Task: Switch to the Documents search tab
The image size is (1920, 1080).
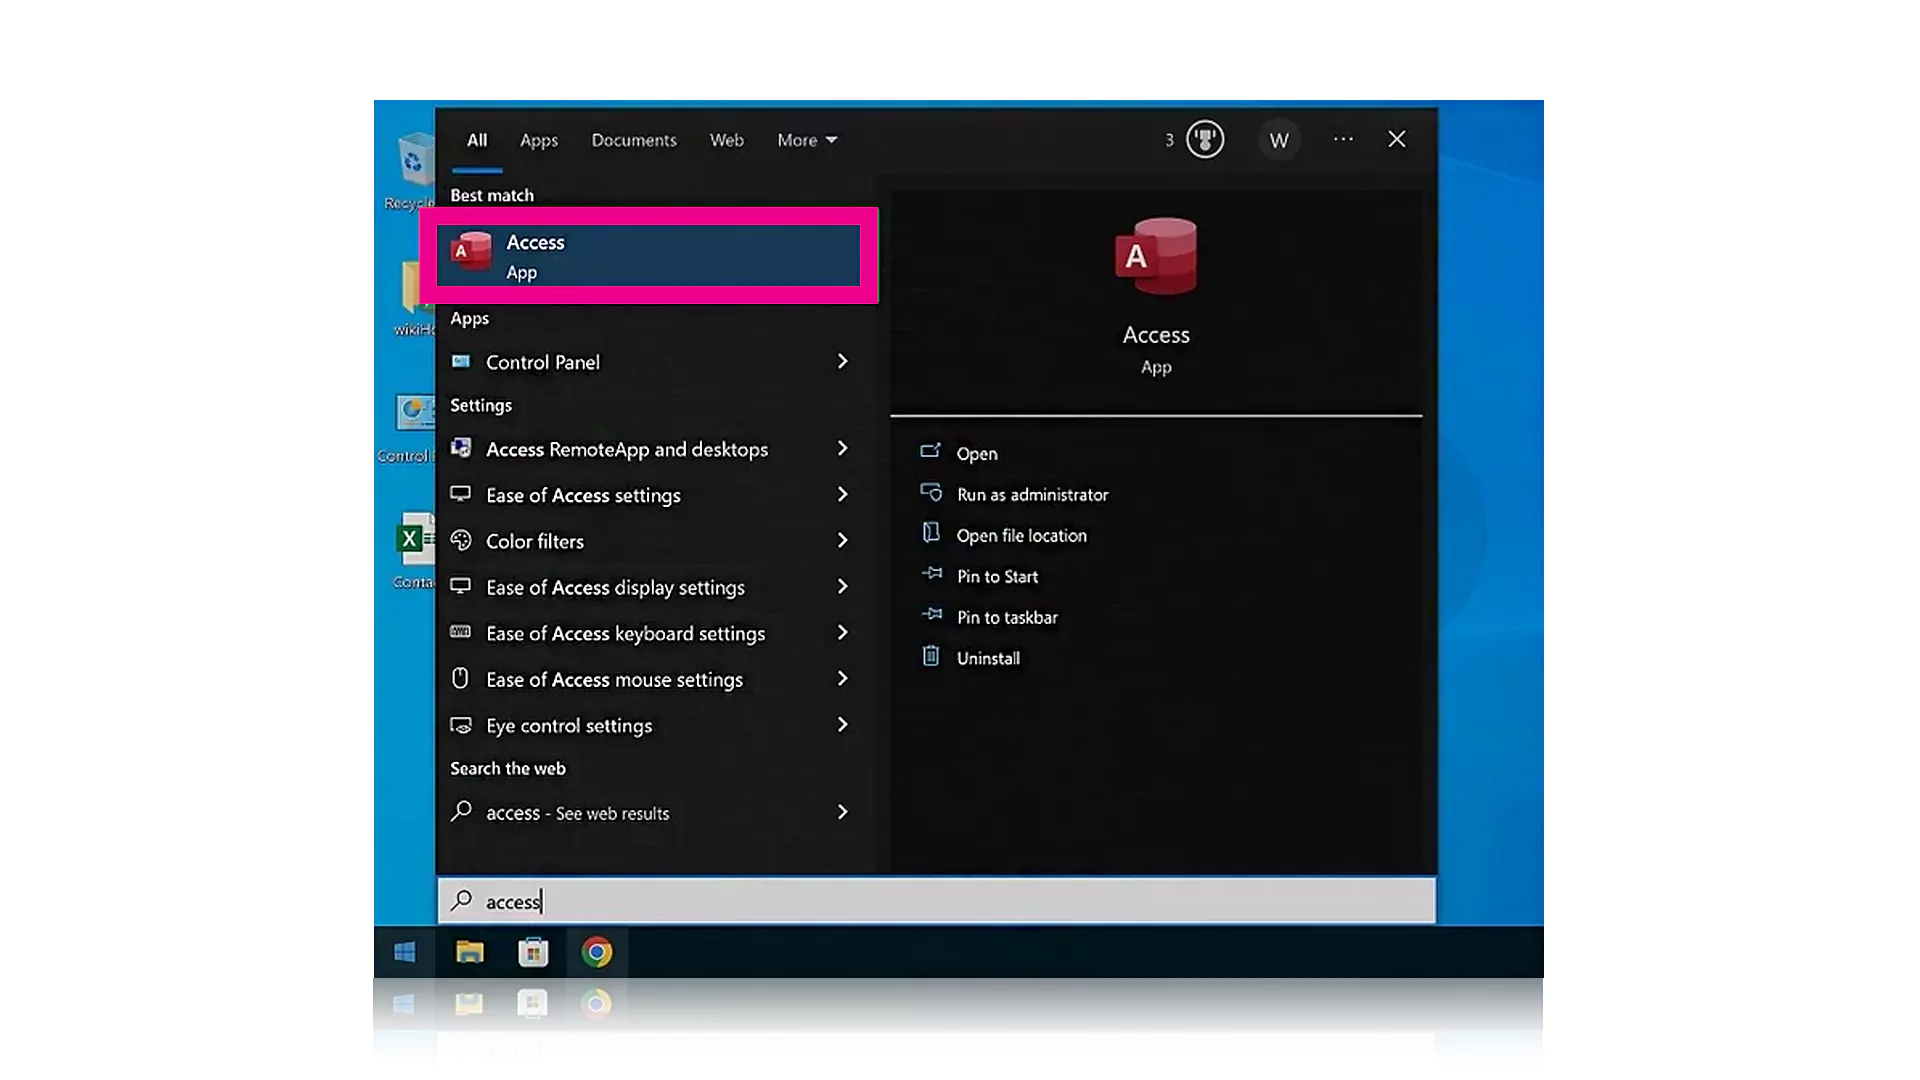Action: click(634, 140)
